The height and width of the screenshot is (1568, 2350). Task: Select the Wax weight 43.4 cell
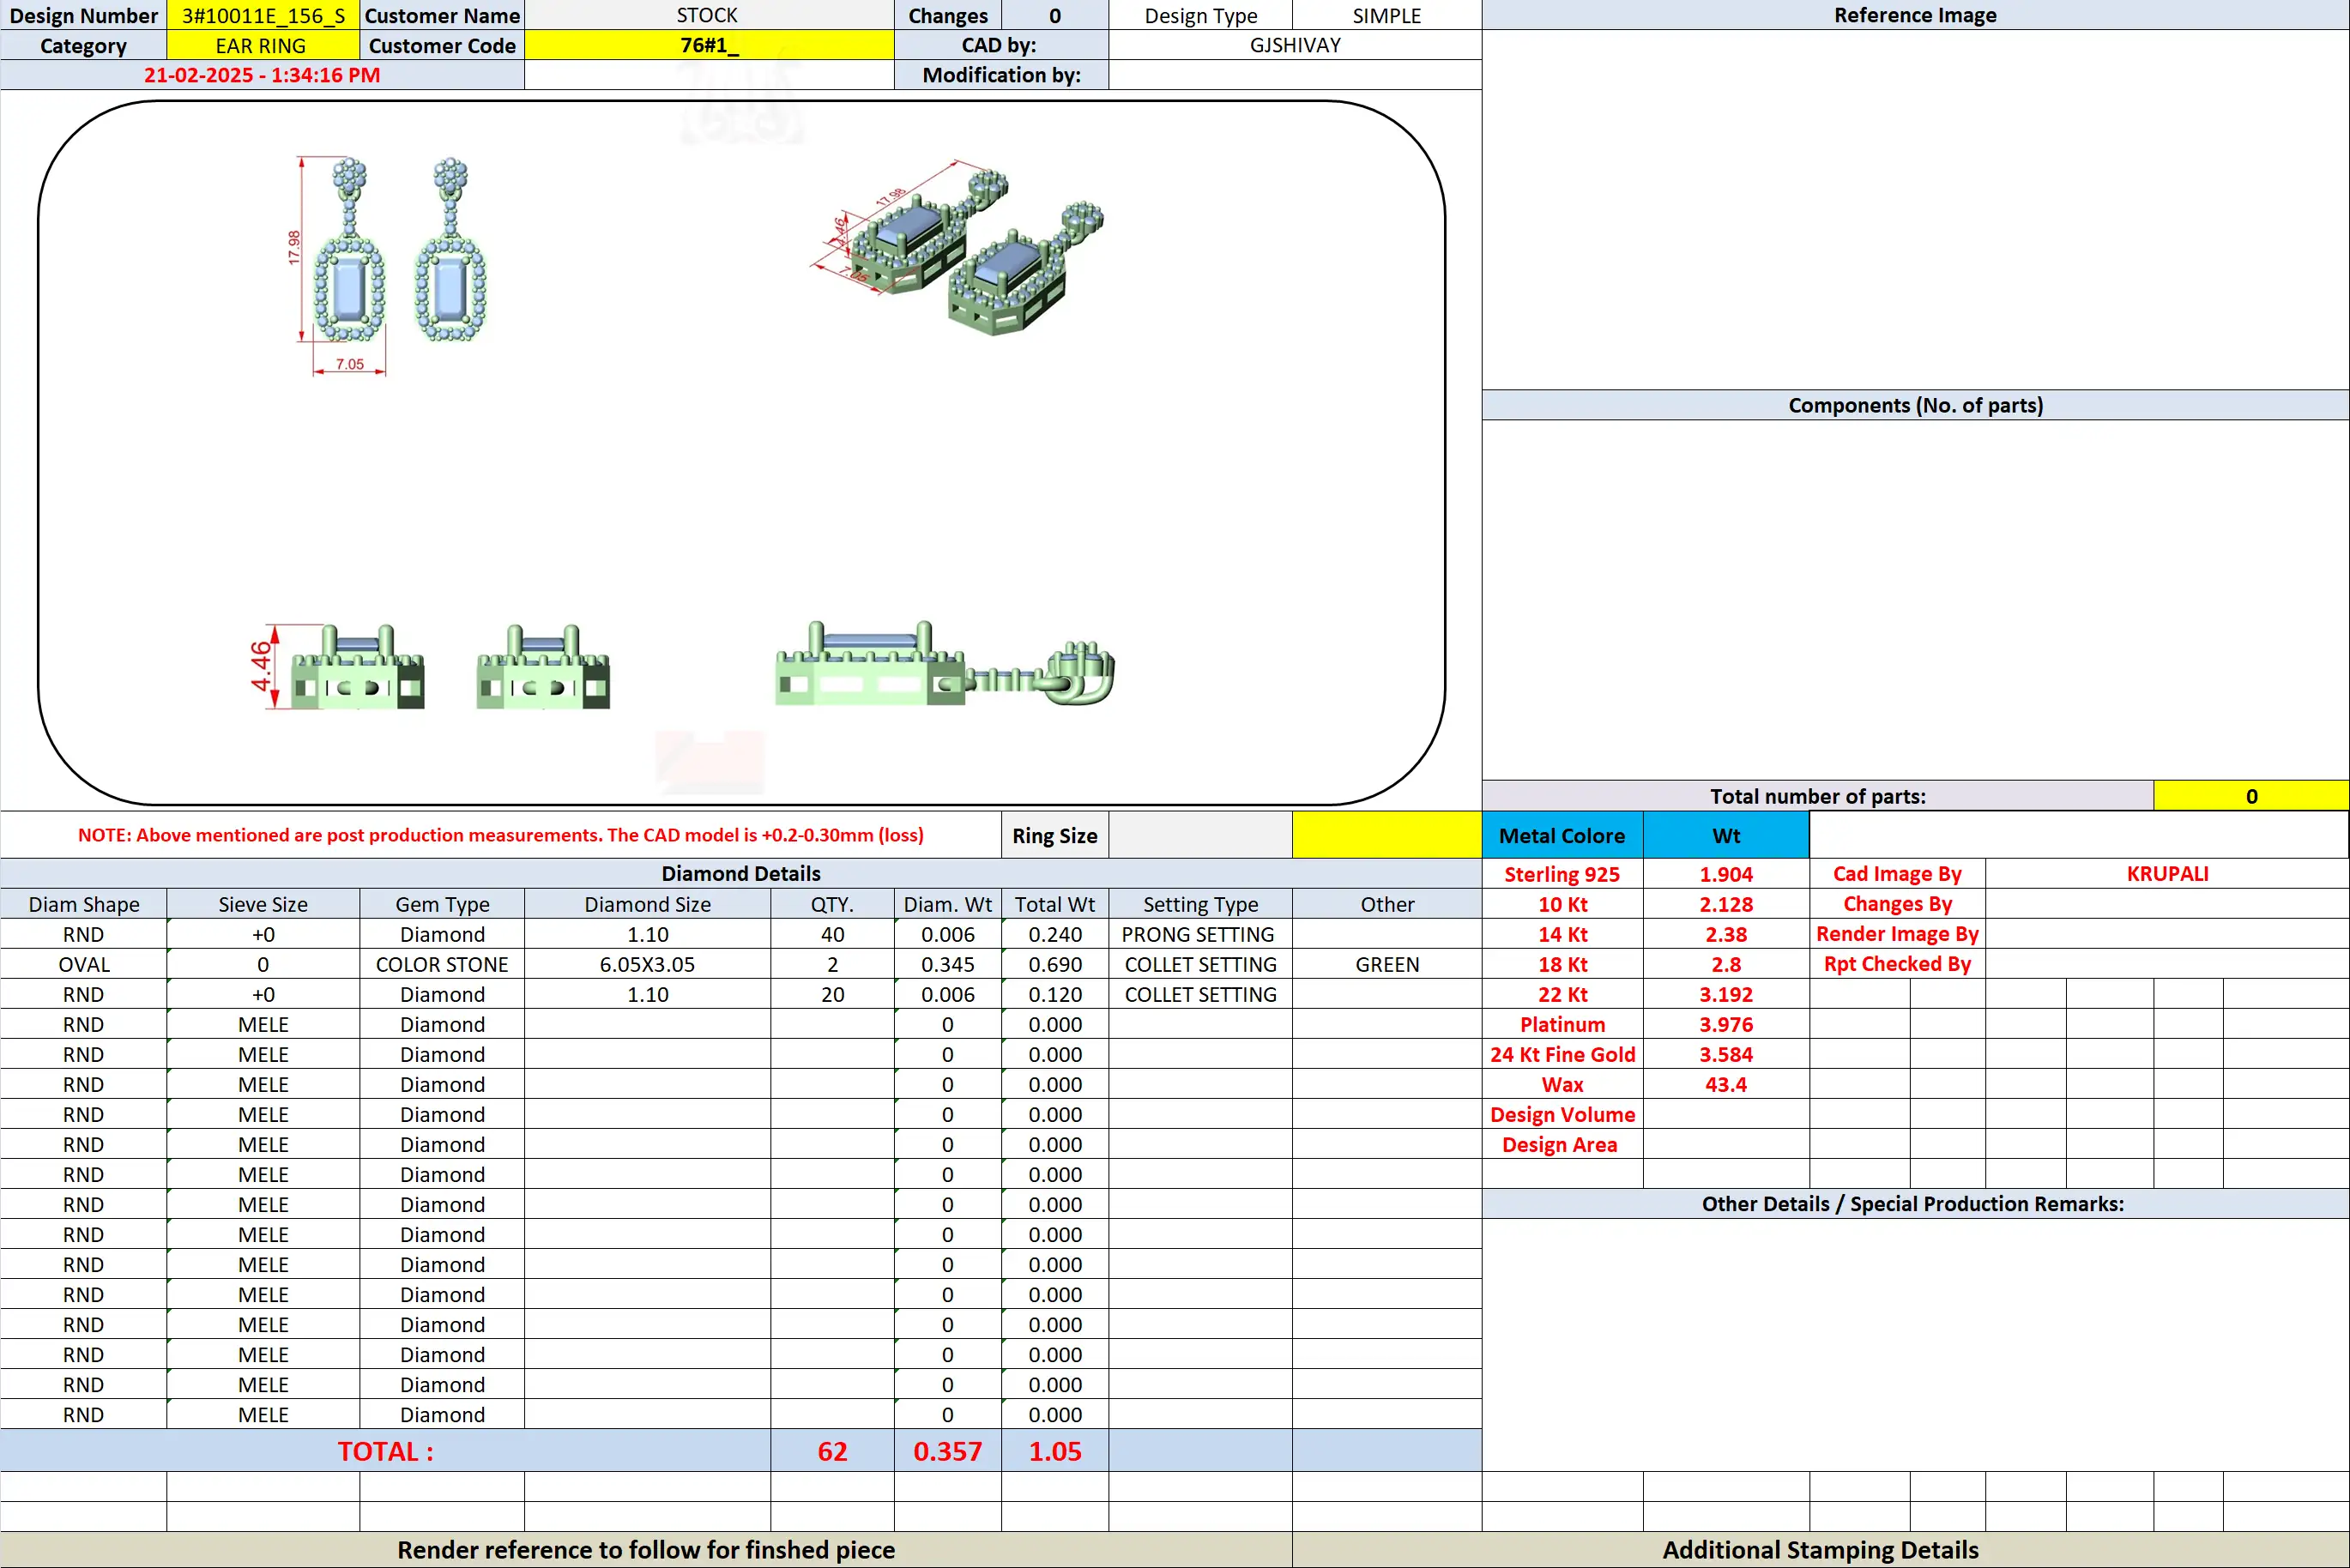[x=1726, y=1084]
